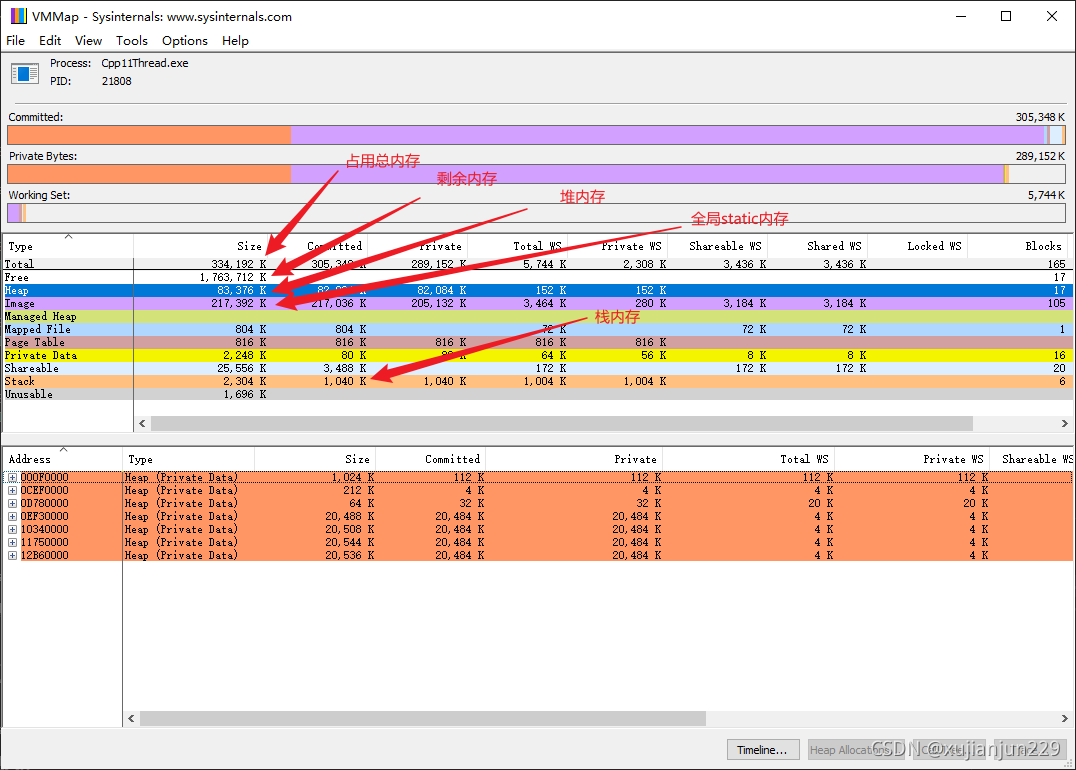Select the Image memory type row
The image size is (1076, 770).
click(537, 303)
